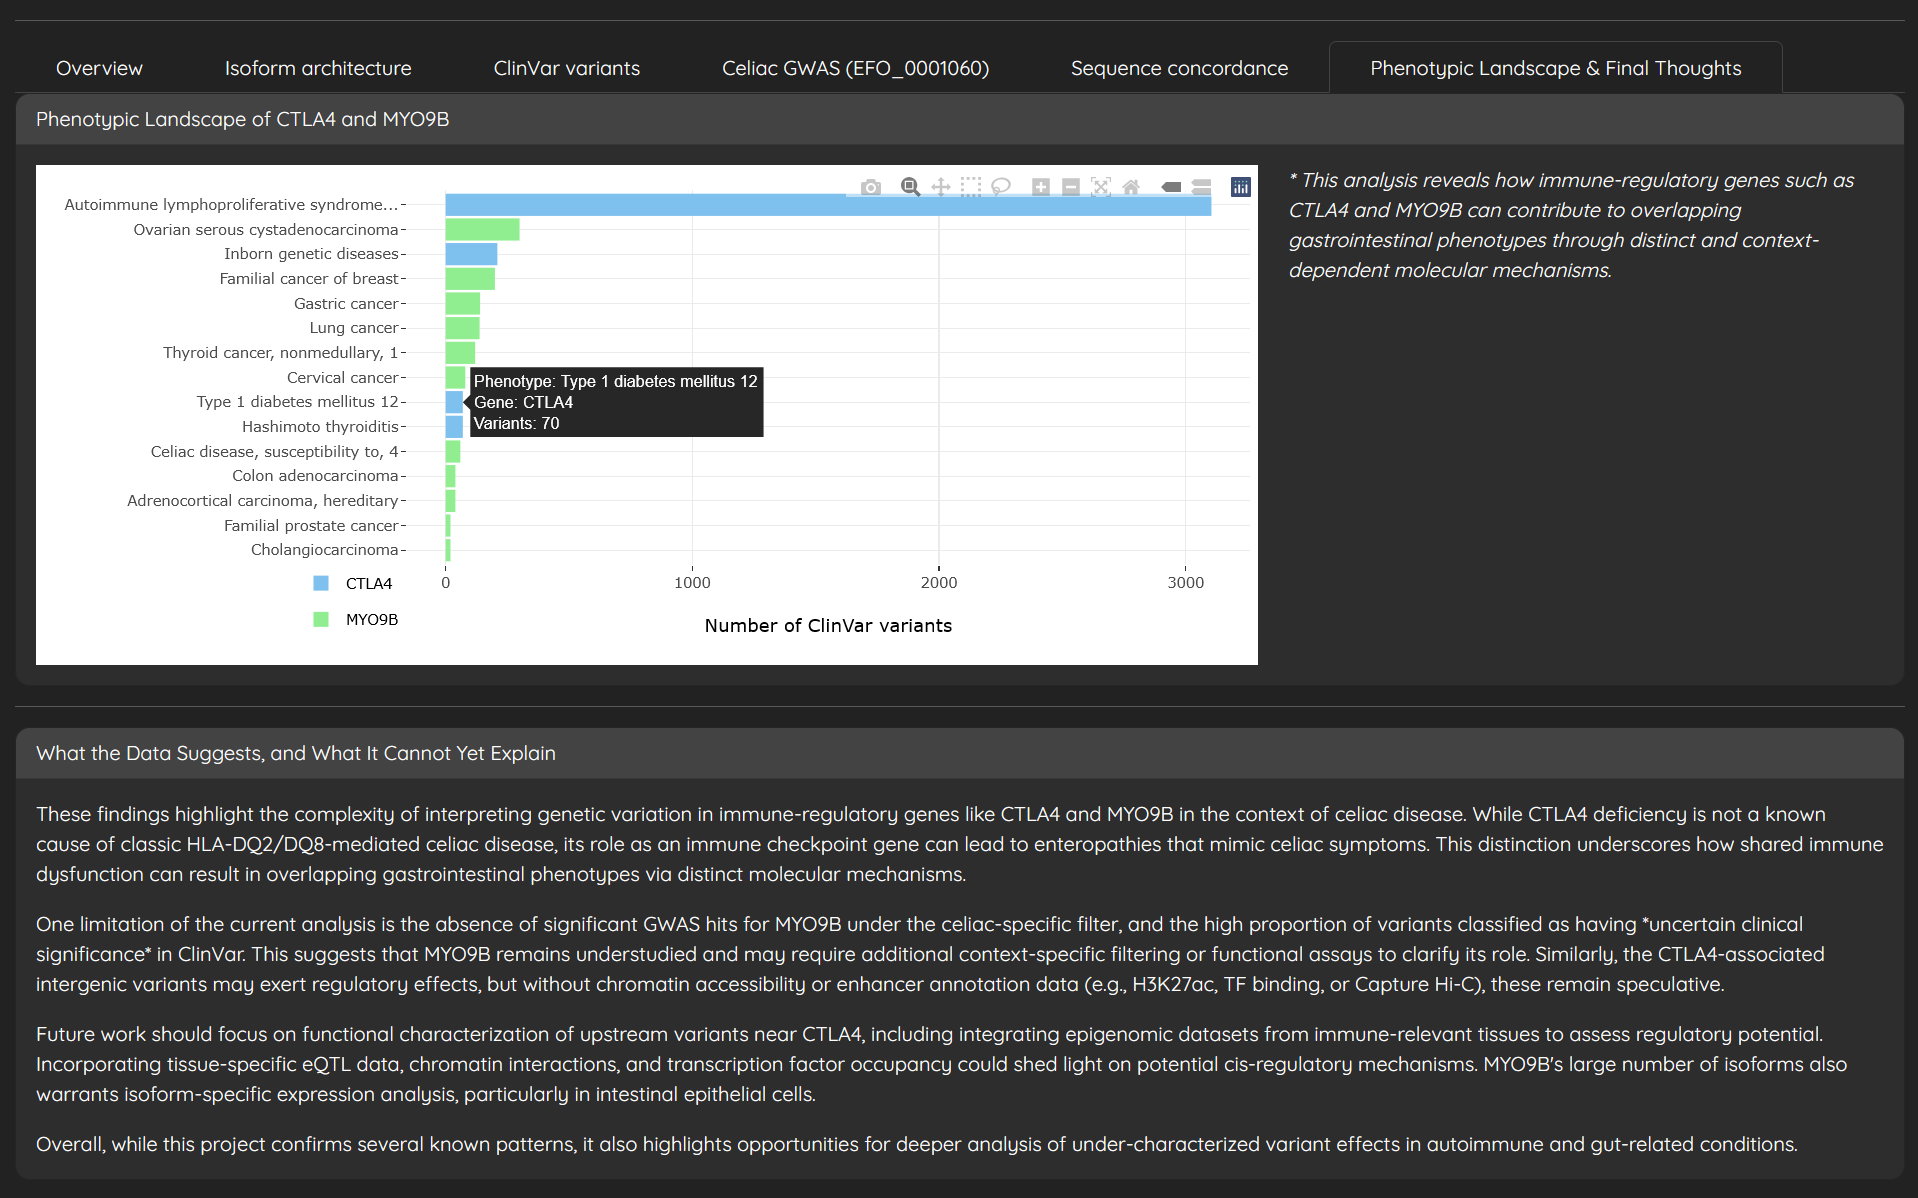This screenshot has width=1918, height=1198.
Task: Open Celiac GWAS (EFO_0001060) tab
Action: pos(855,68)
